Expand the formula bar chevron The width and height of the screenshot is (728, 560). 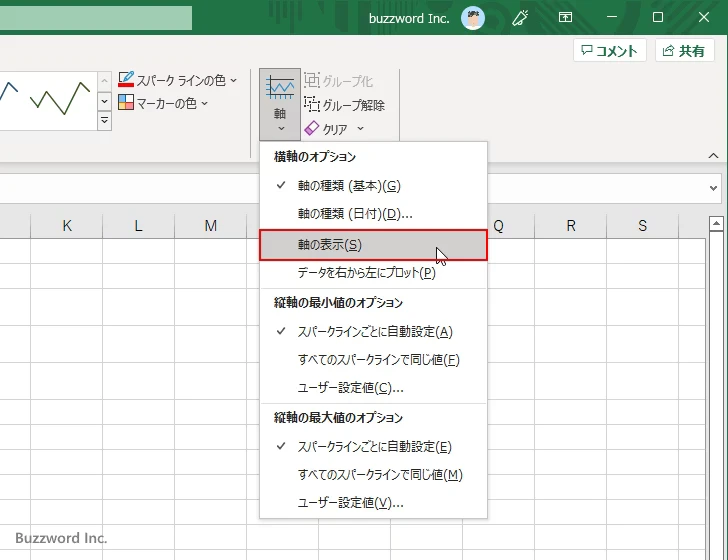point(713,187)
